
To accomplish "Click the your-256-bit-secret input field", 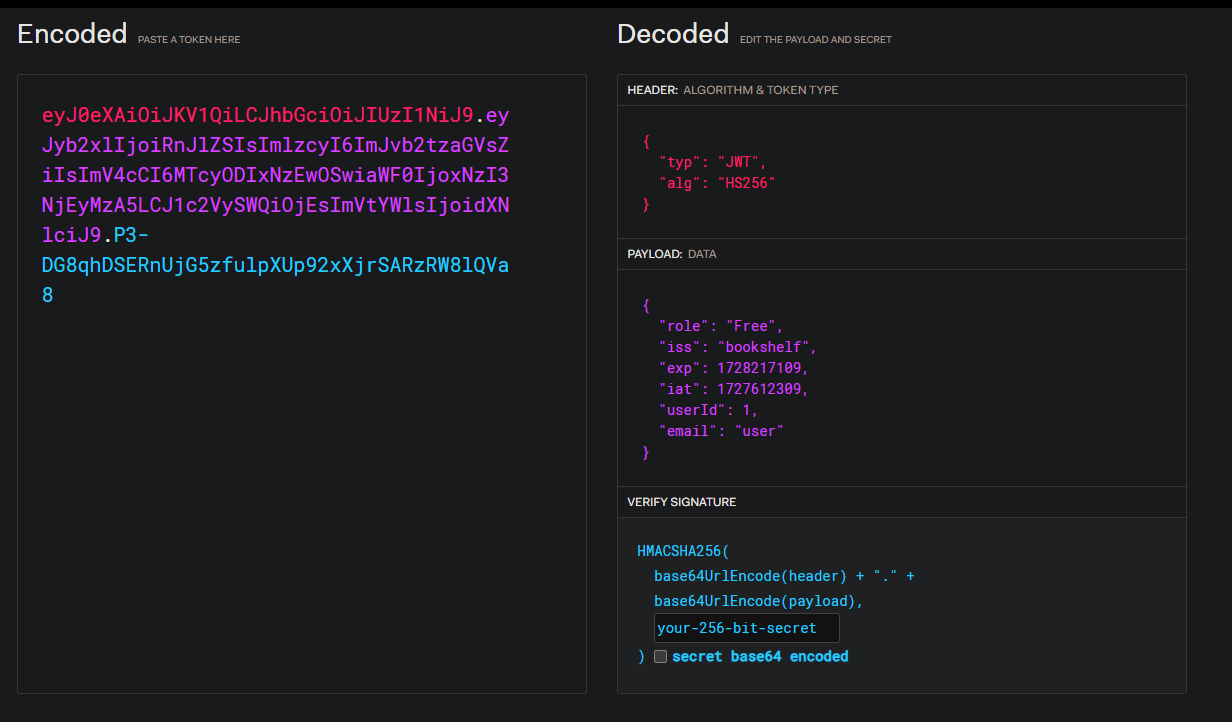I will pos(747,628).
